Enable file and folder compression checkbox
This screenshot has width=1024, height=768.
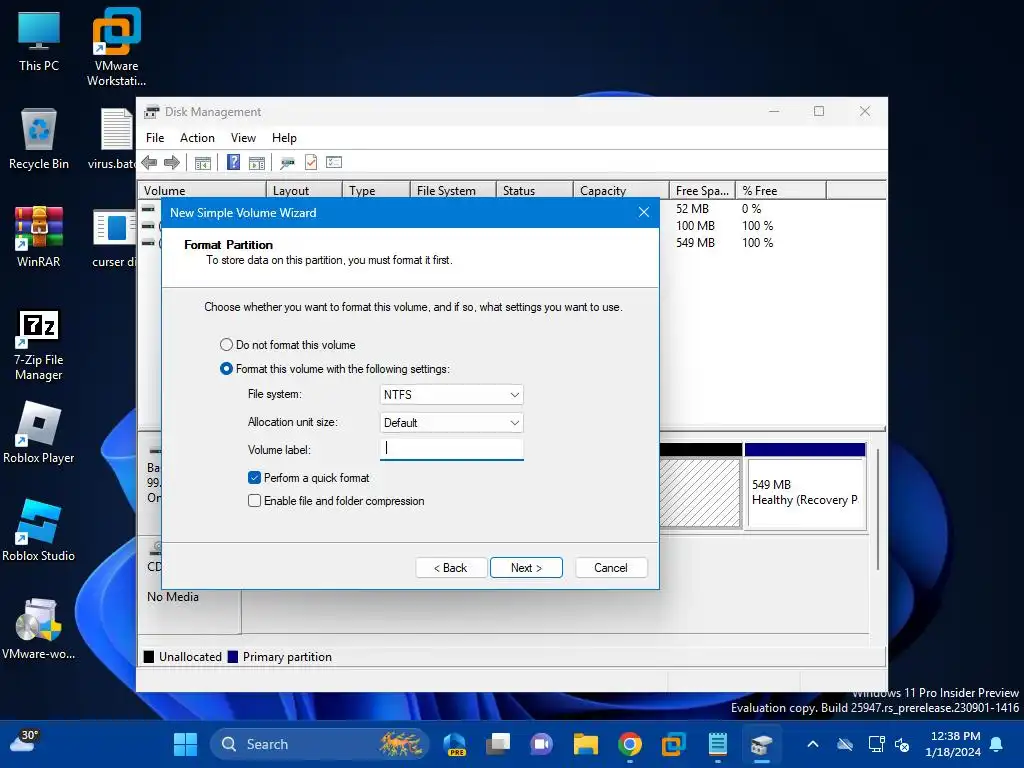coord(336,501)
